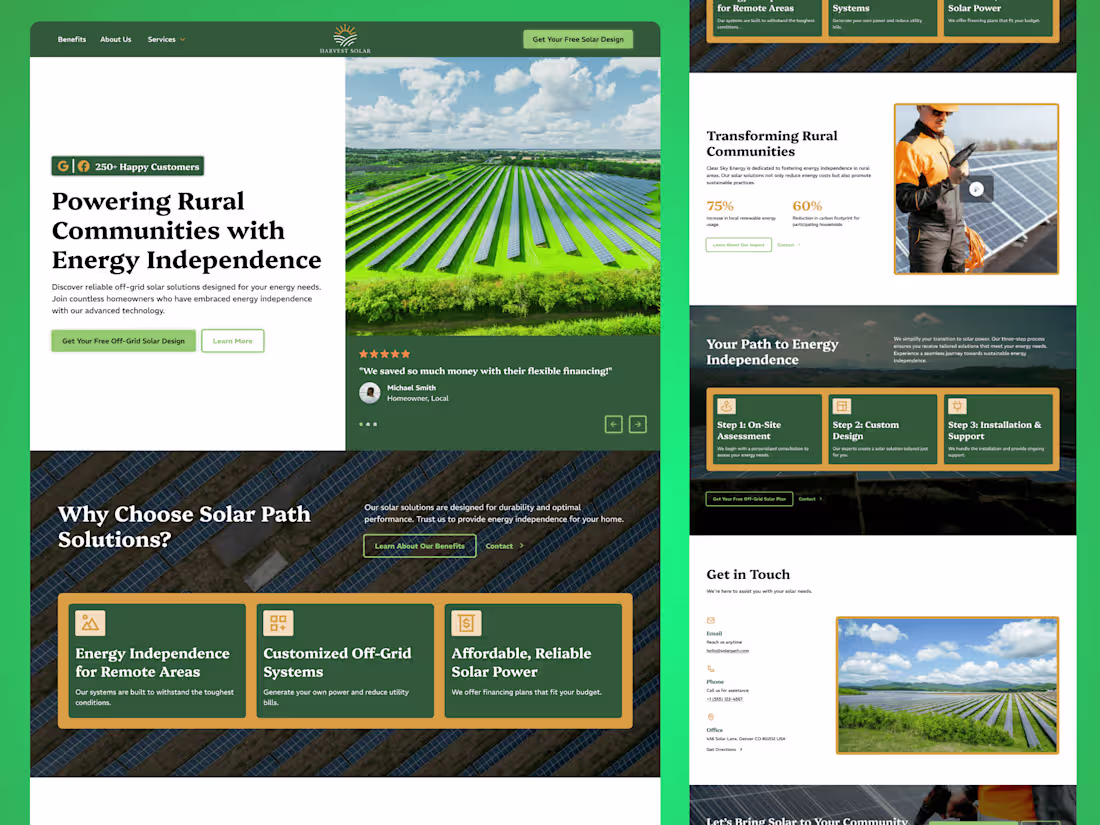
Task: Click the hello@solarpath.com email link
Action: (x=728, y=651)
